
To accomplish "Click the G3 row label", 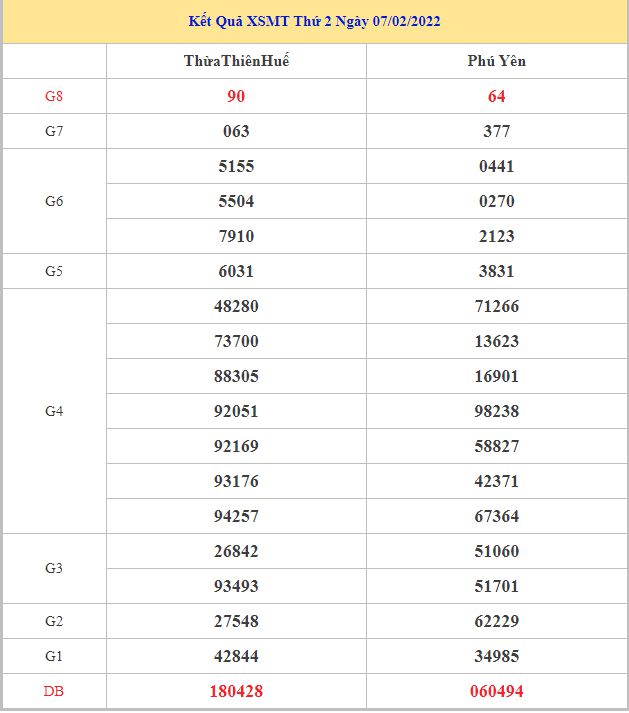I will 54,568.
